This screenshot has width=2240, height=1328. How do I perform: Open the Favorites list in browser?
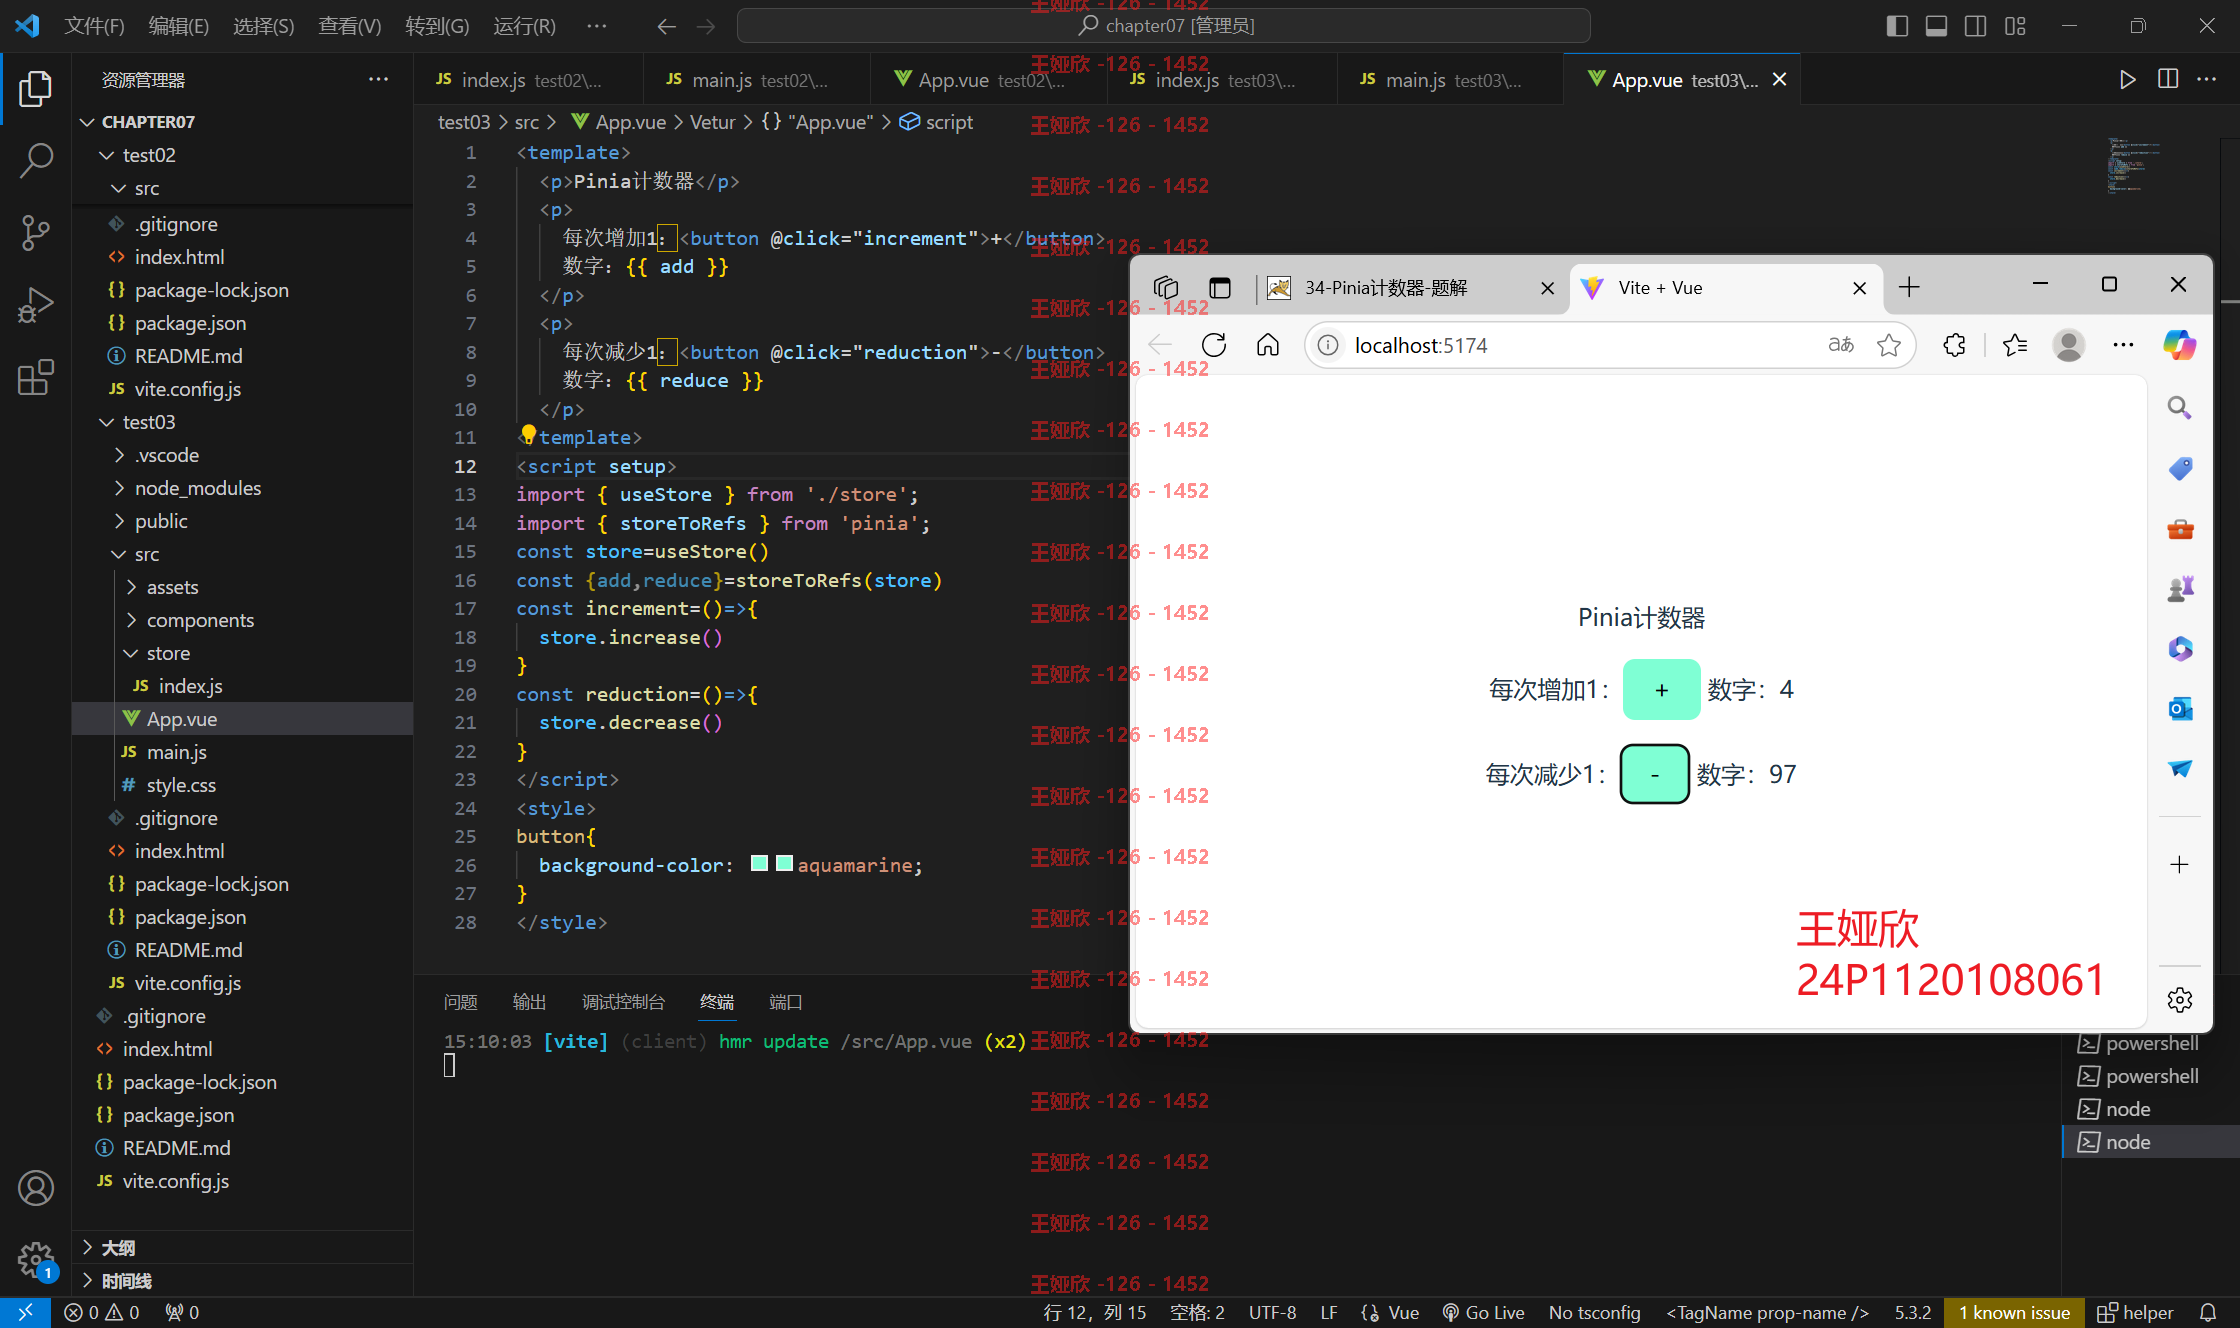(2014, 345)
